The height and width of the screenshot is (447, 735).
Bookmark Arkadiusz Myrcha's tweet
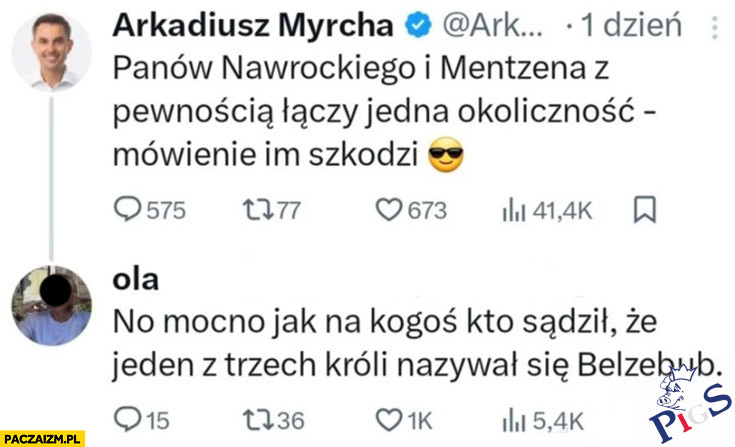click(644, 210)
